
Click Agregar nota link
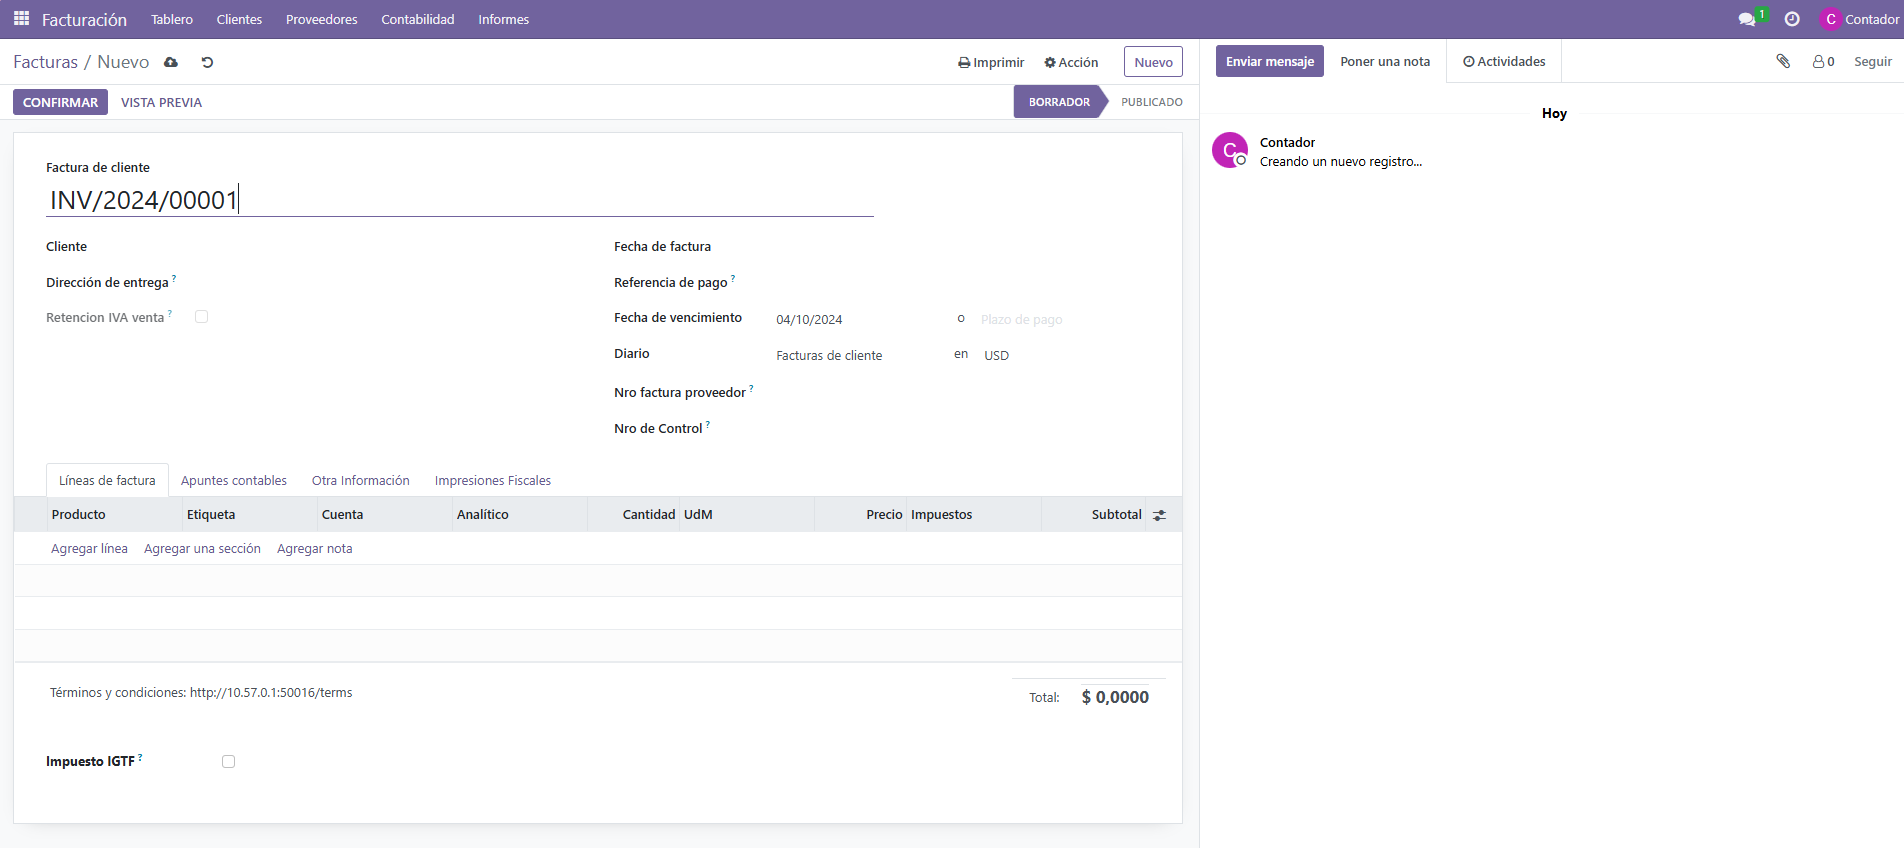[315, 549]
